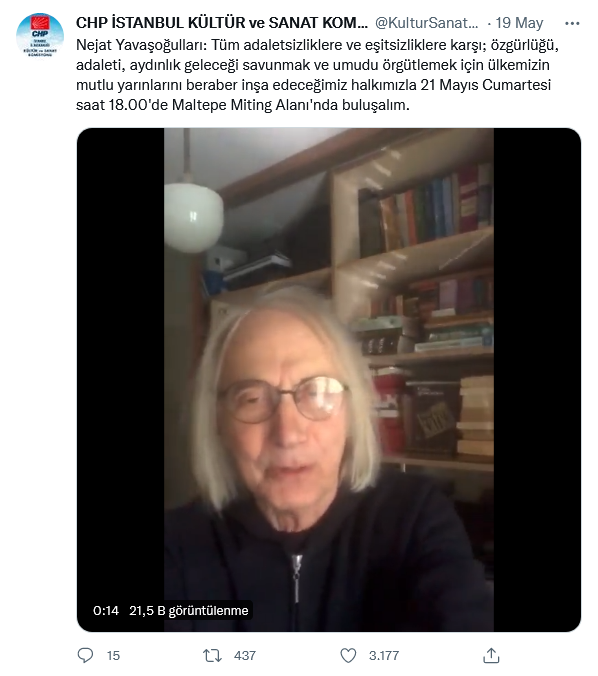Click the right black bar of the video

point(537,380)
